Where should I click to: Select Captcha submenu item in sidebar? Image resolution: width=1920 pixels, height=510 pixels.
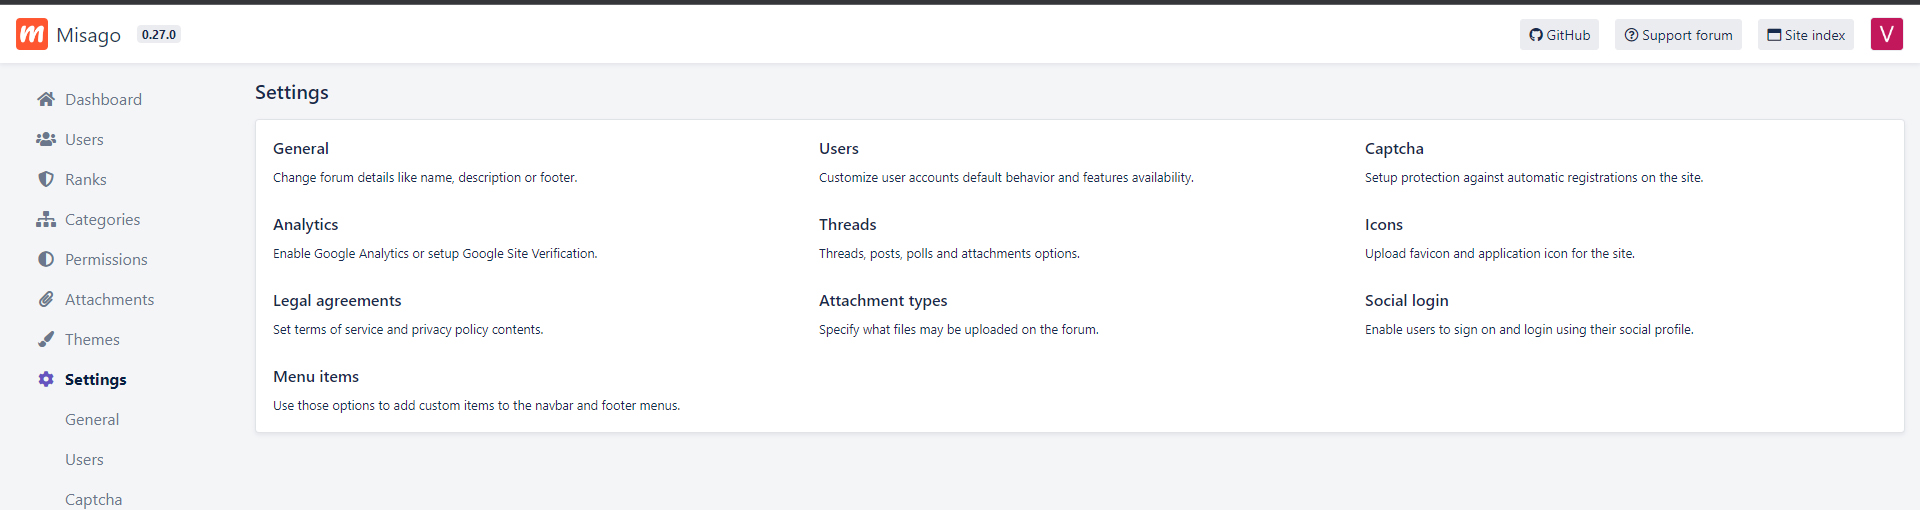click(x=94, y=499)
